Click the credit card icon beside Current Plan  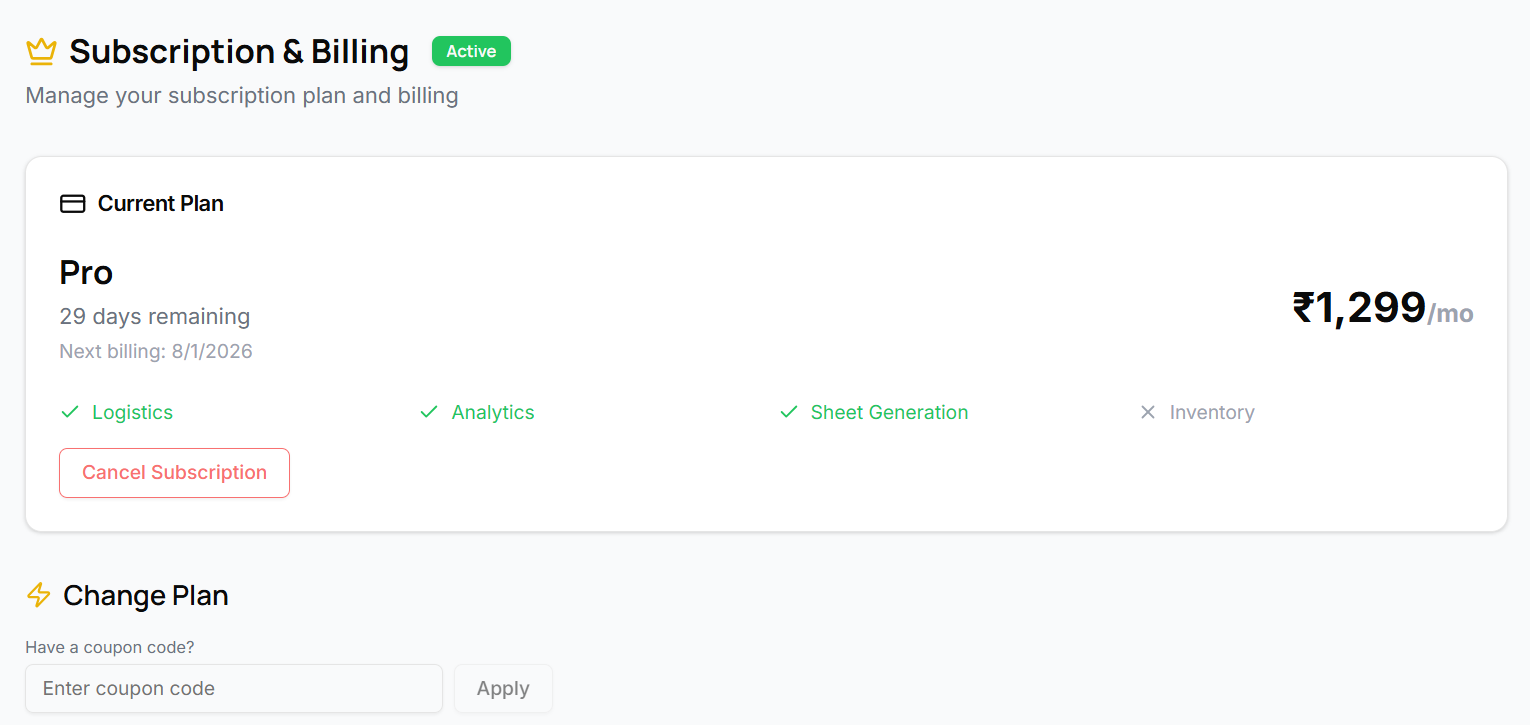pos(73,204)
